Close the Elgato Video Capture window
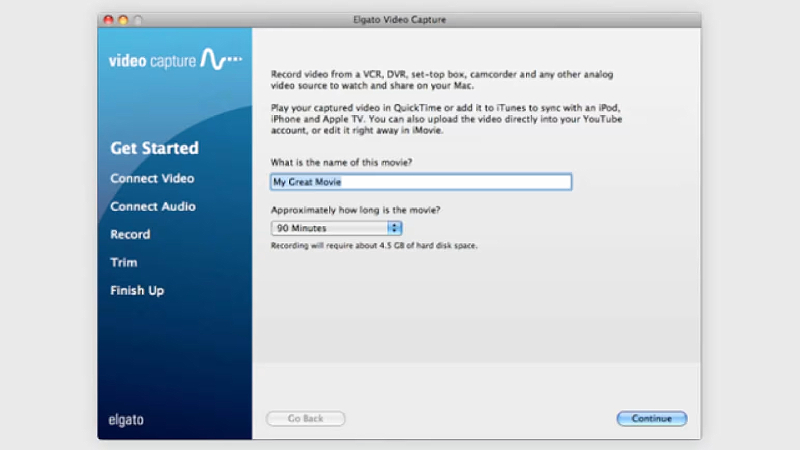800x450 pixels. point(108,20)
